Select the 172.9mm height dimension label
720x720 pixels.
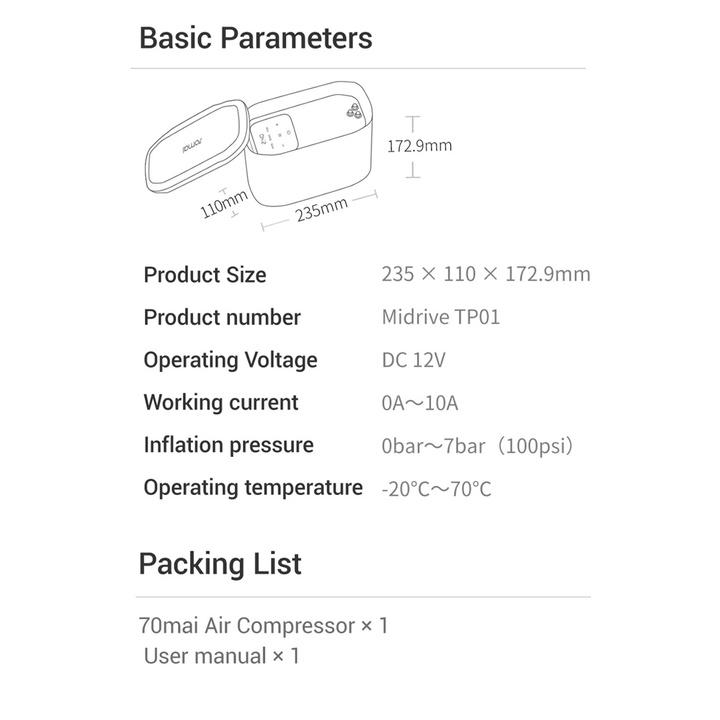(x=419, y=146)
